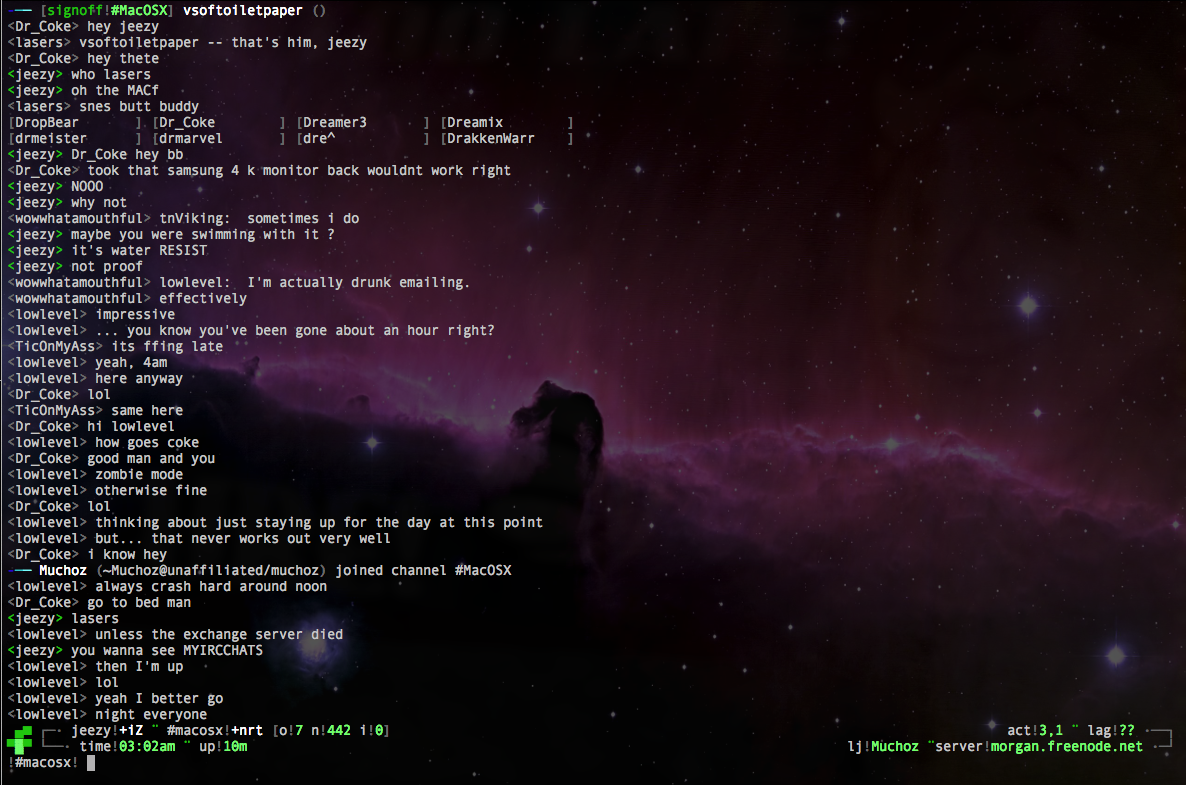This screenshot has width=1186, height=785.
Task: Select jeezy!+iZ nick mode entry
Action: (107, 731)
